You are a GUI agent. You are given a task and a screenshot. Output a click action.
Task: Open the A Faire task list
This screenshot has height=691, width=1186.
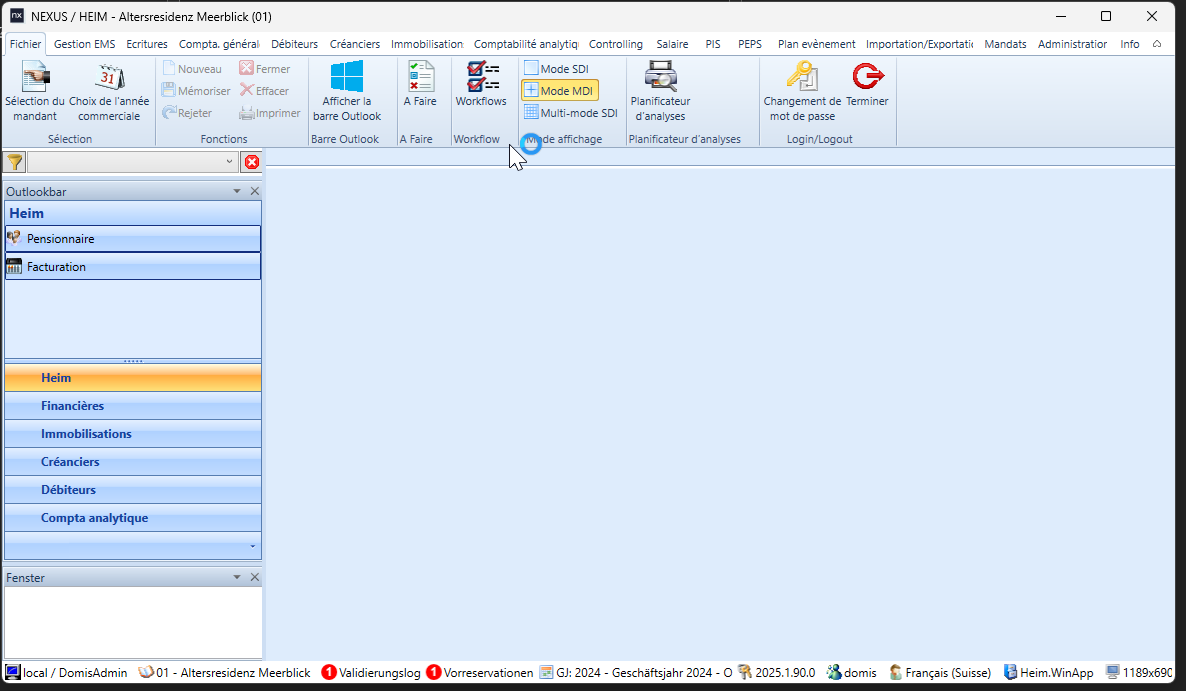coord(420,77)
